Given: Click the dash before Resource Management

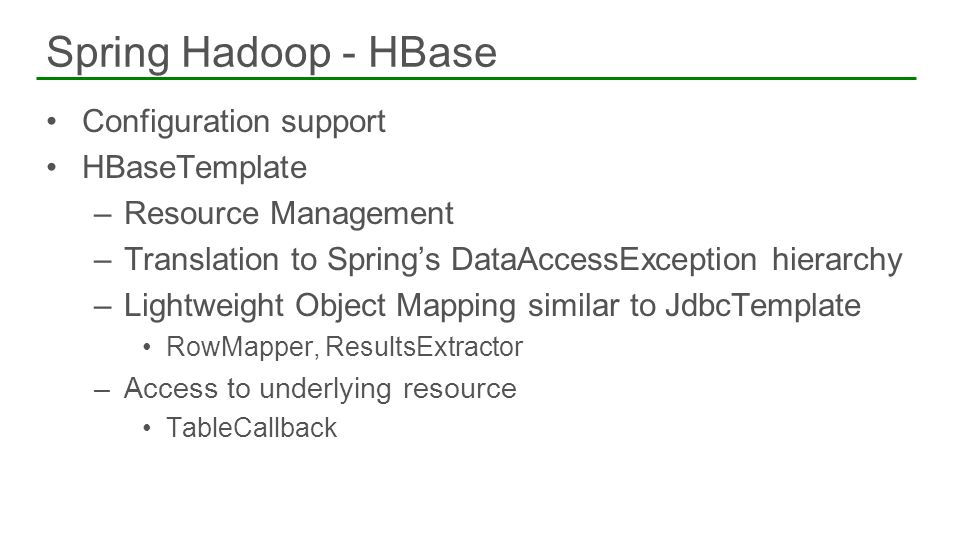Looking at the screenshot, I should coord(103,216).
